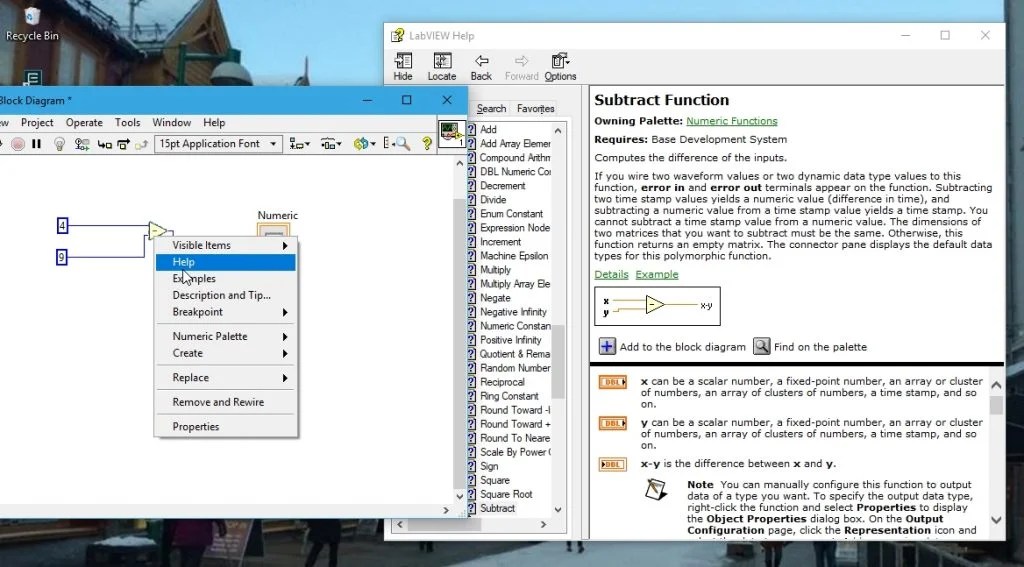The image size is (1024, 567).
Task: Click the Step Into icon
Action: coord(104,144)
